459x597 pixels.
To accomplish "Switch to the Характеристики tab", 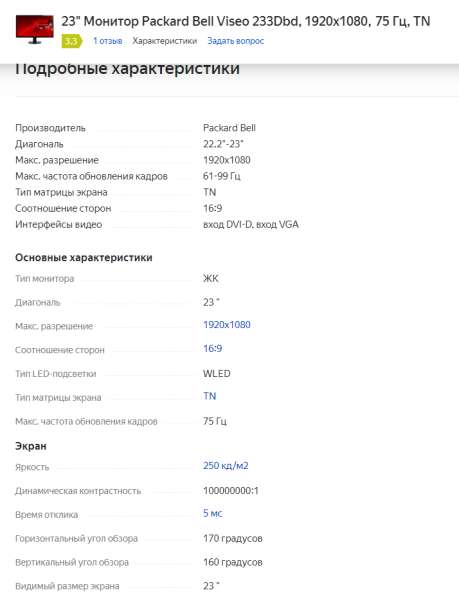I will [x=164, y=41].
